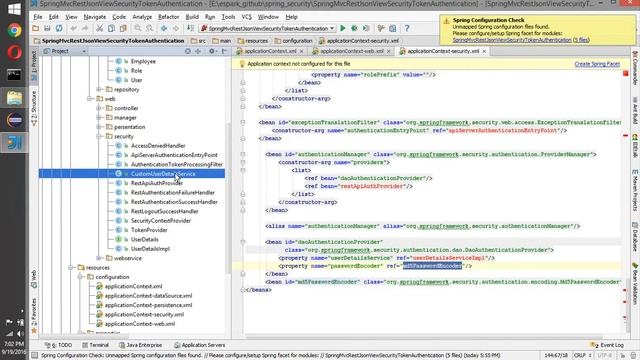The height and width of the screenshot is (360, 640).
Task: Open the Navigate menu
Action: (95, 17)
